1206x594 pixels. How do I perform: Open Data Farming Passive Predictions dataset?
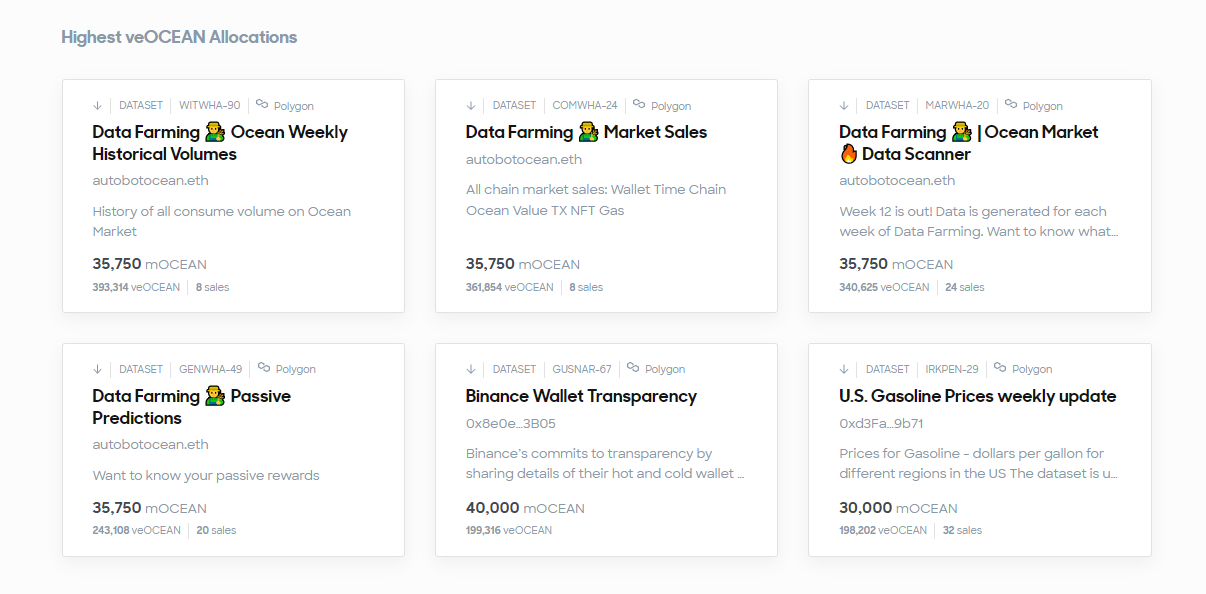click(190, 407)
